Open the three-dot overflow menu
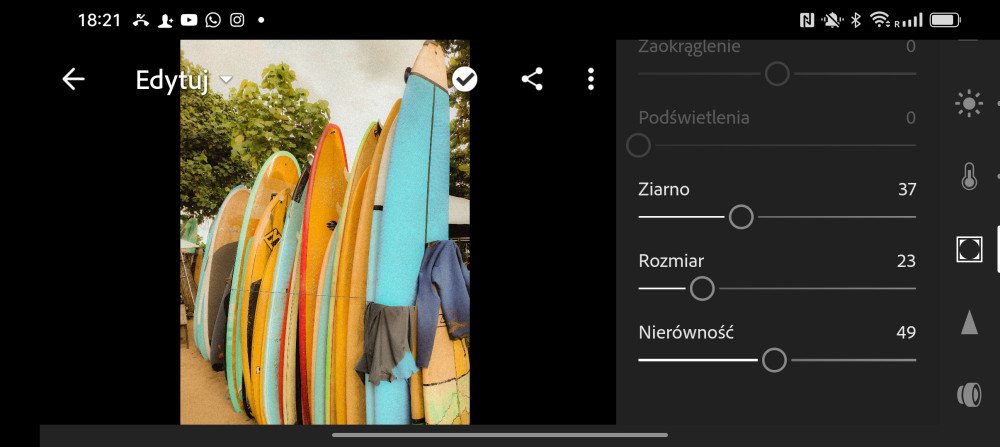 coord(591,79)
